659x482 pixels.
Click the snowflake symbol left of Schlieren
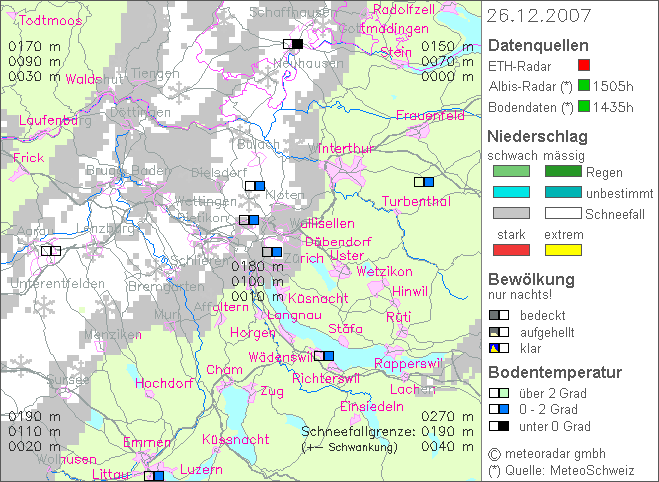pos(156,269)
